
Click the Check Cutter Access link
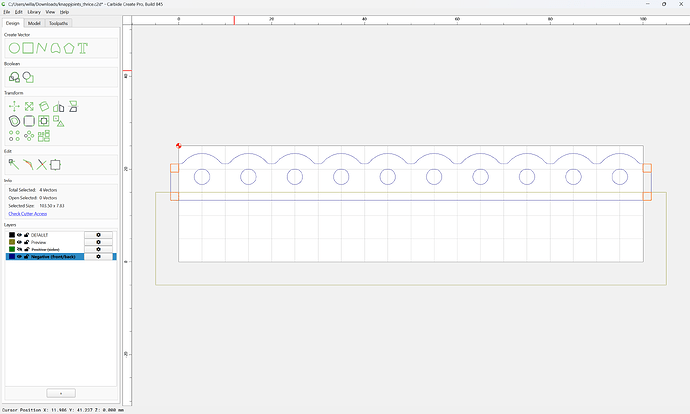tap(28, 214)
